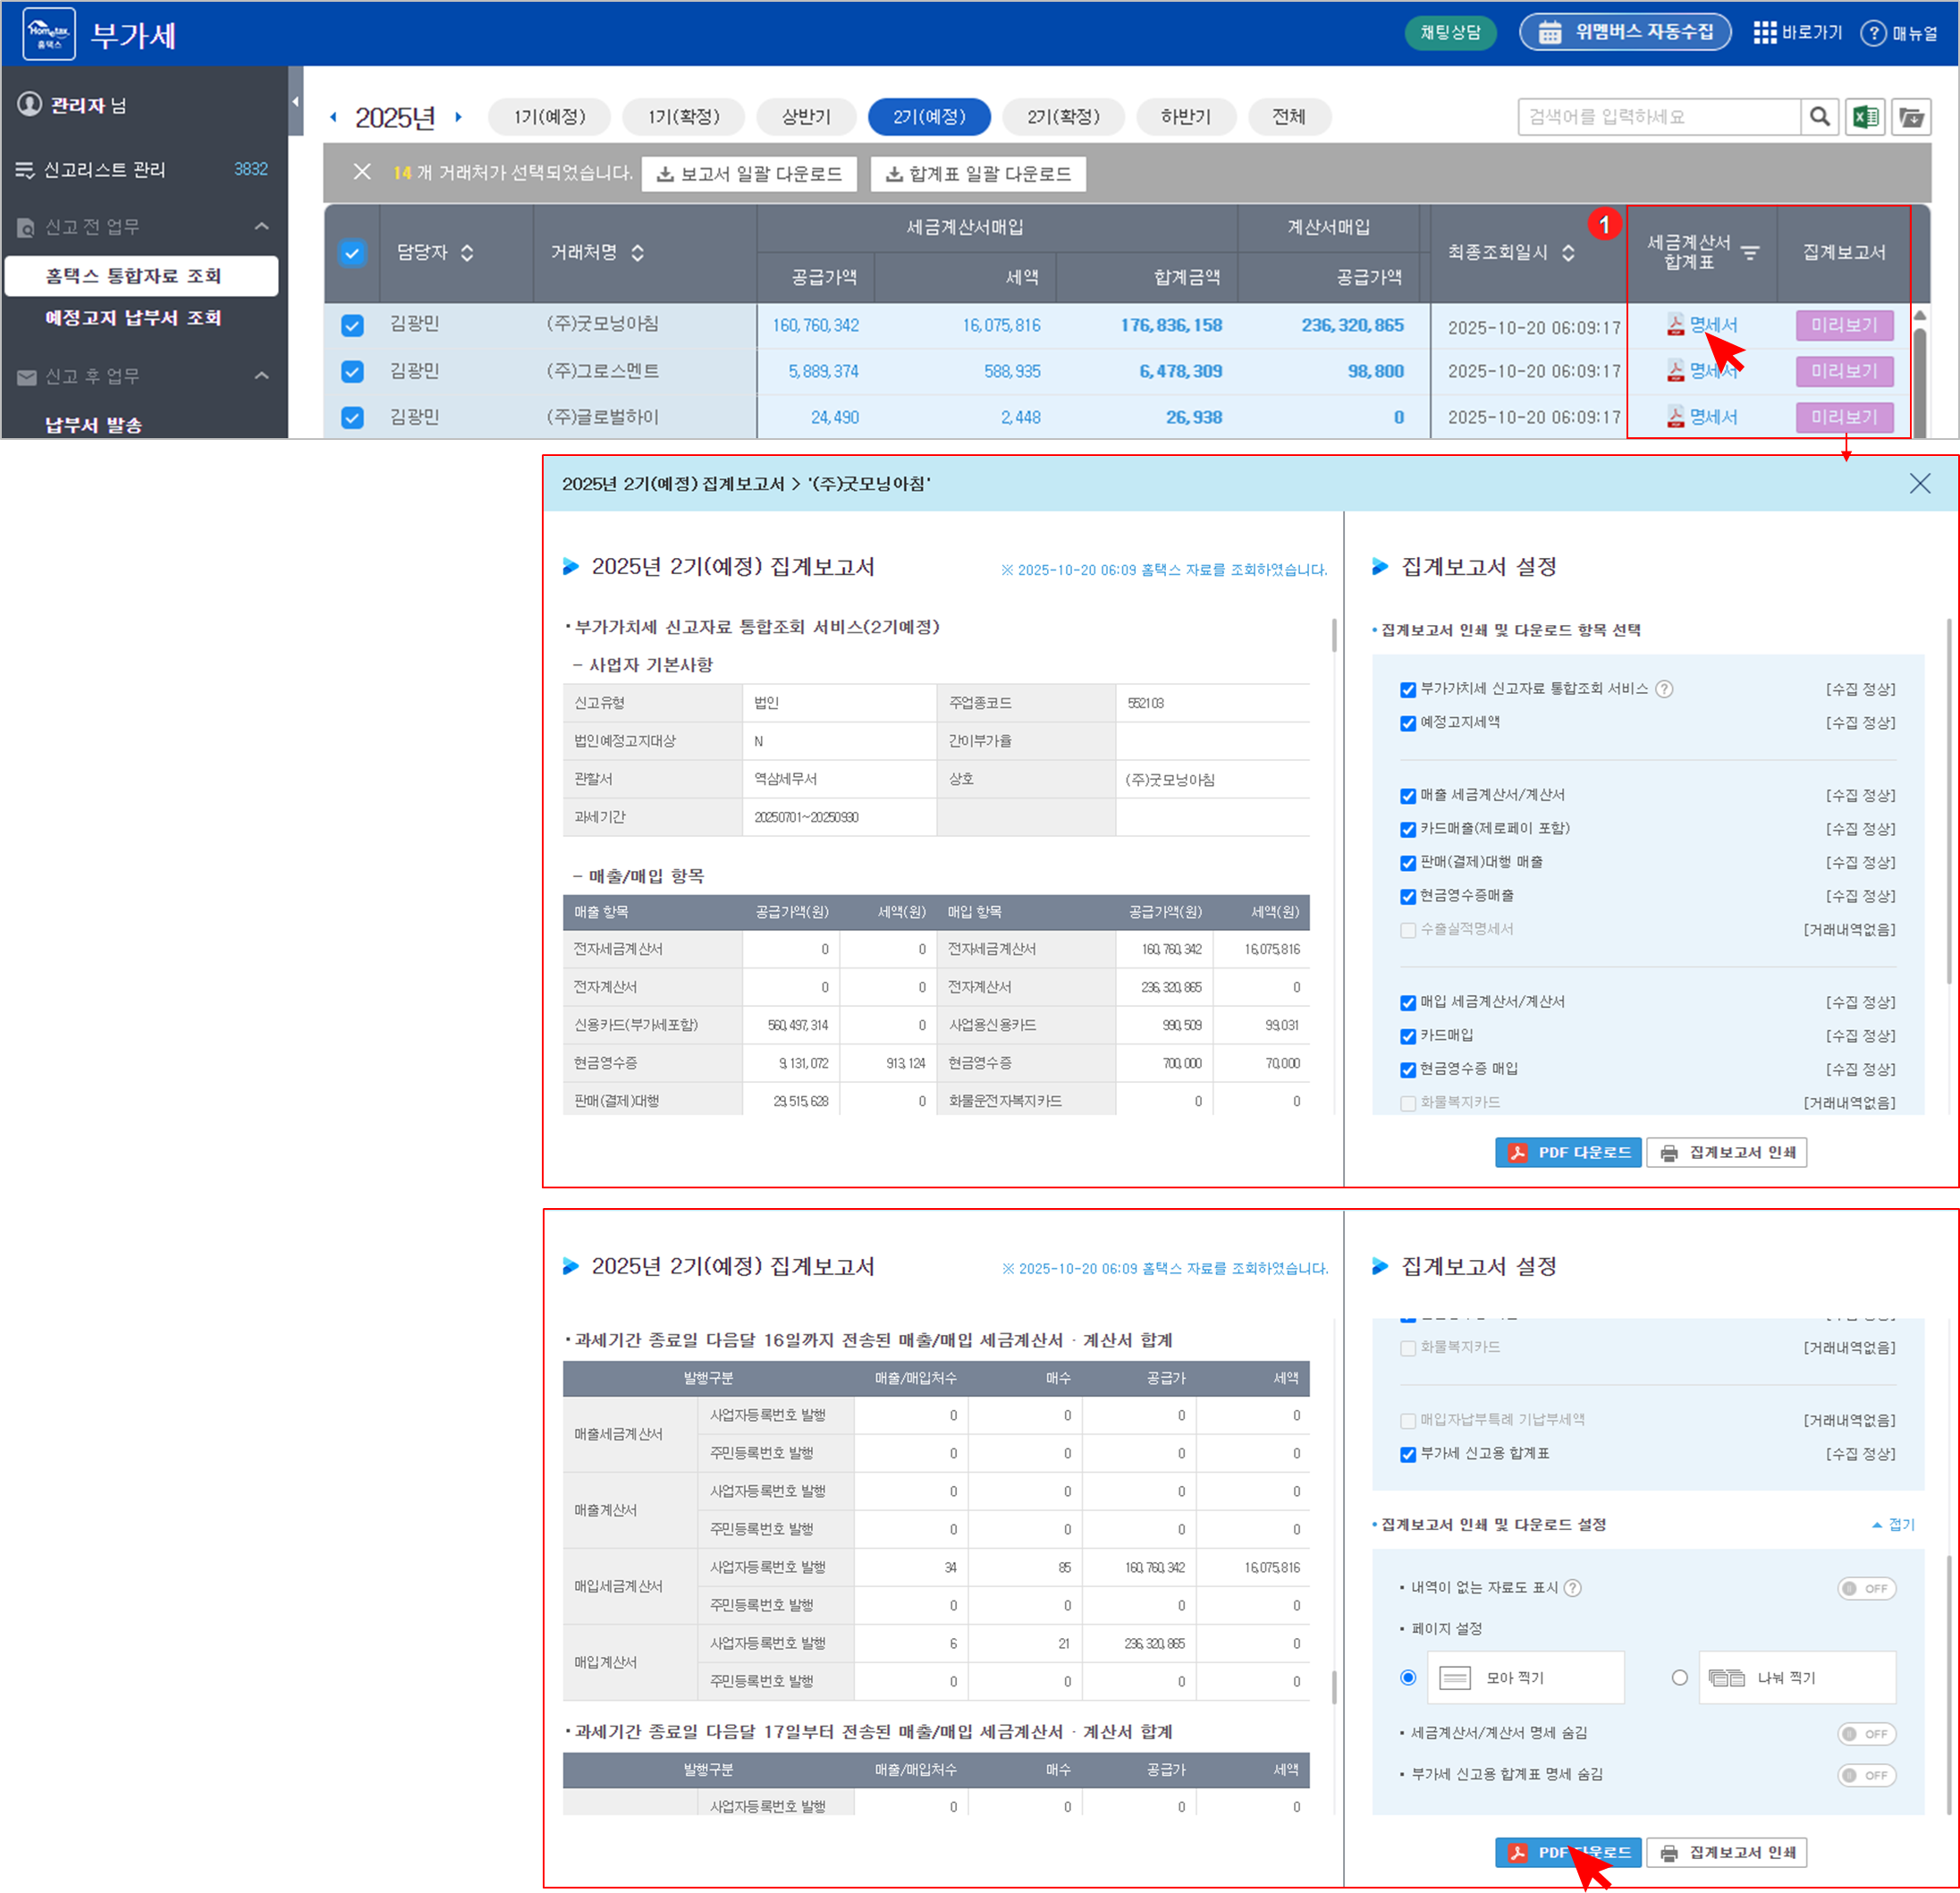Uncheck the 예정고지세액 checkbox

click(1408, 723)
